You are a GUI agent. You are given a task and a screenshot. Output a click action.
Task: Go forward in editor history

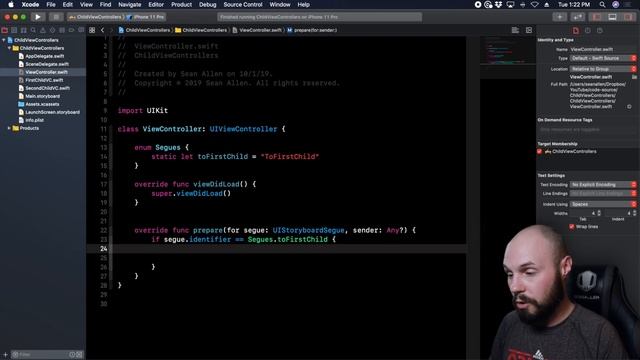click(x=111, y=30)
